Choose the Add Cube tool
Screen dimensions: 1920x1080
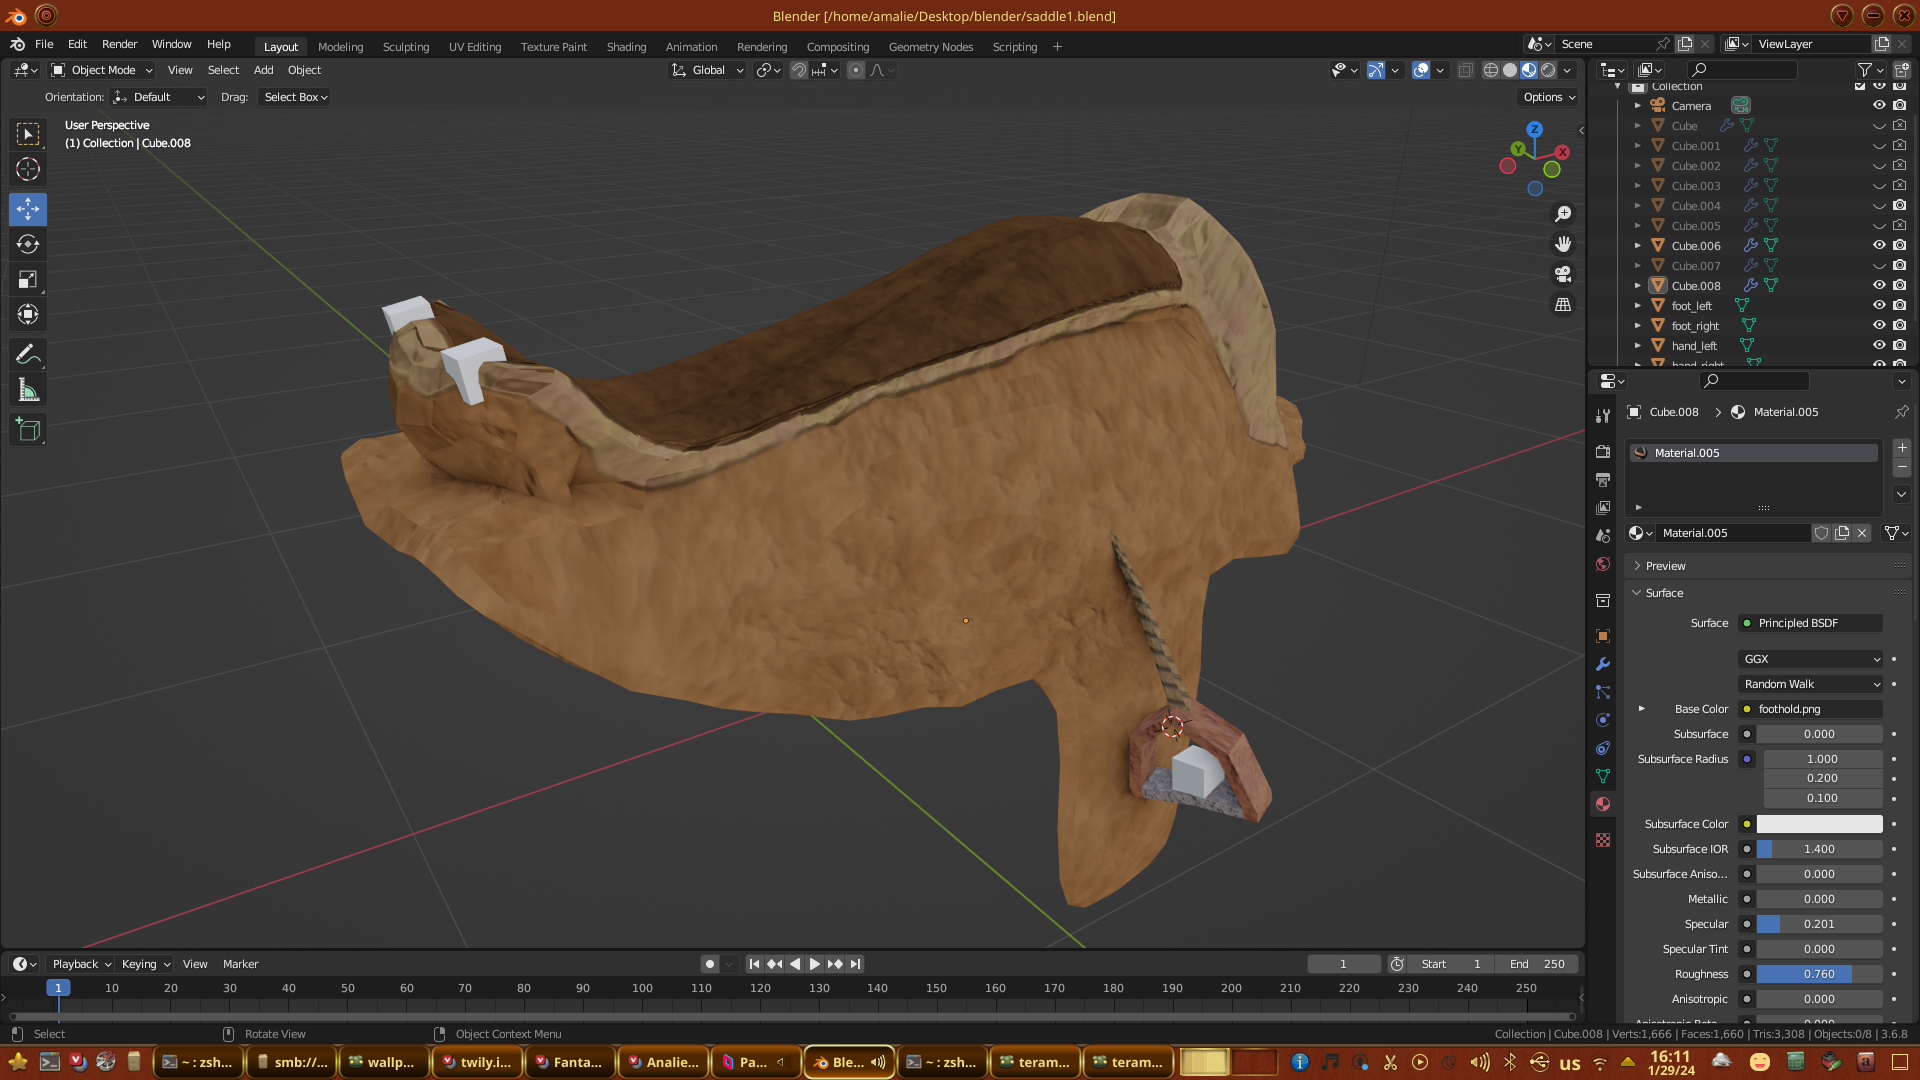(x=28, y=430)
